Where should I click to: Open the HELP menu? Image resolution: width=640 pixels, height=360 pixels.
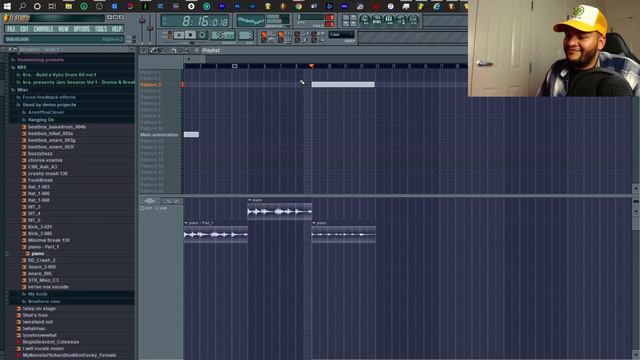tap(117, 29)
